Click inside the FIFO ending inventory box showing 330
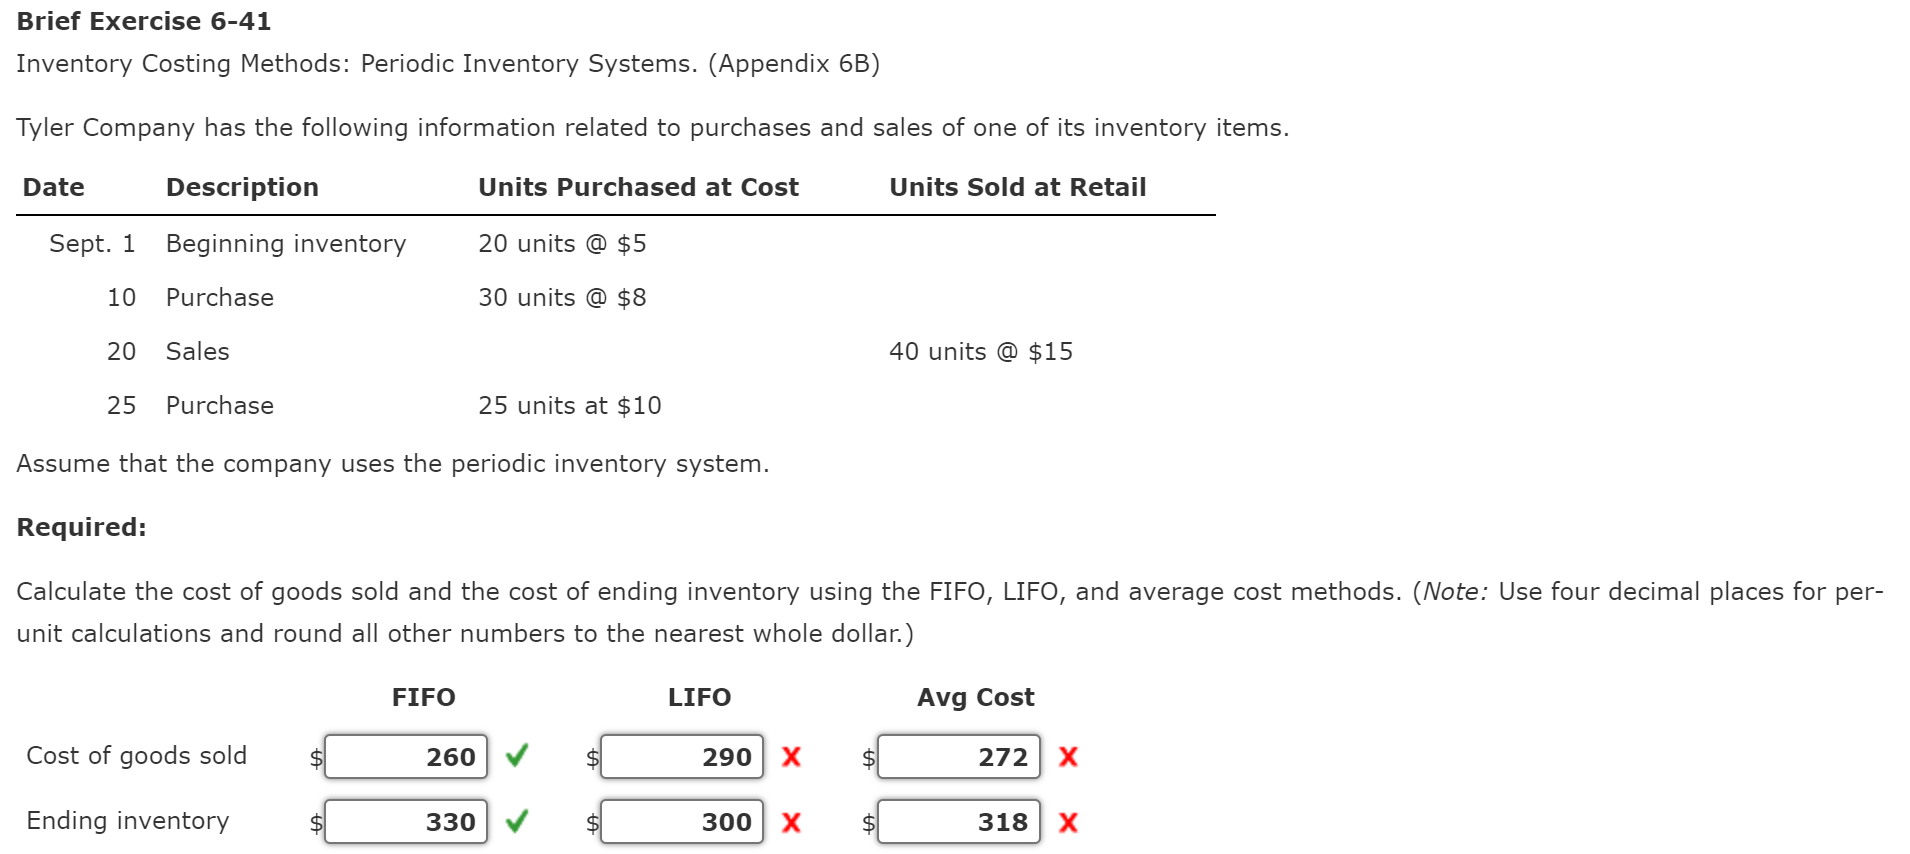 406,822
